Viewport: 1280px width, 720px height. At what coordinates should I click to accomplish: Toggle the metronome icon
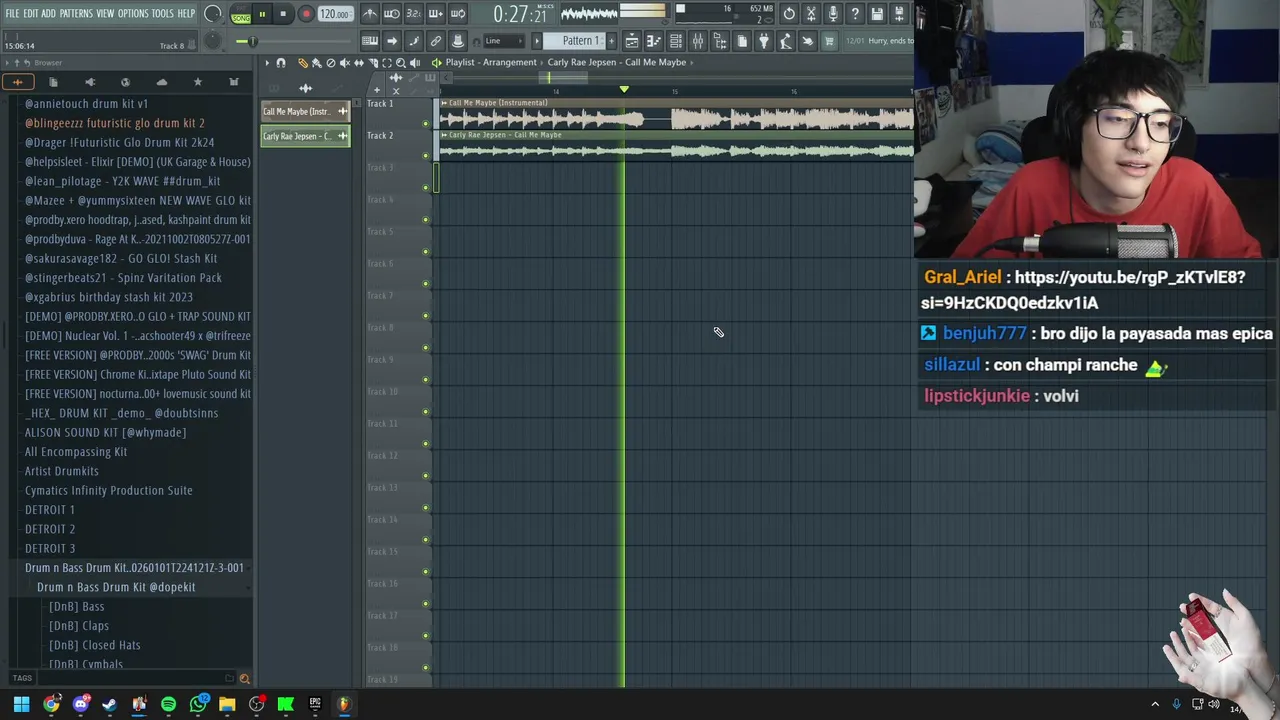pyautogui.click(x=370, y=14)
